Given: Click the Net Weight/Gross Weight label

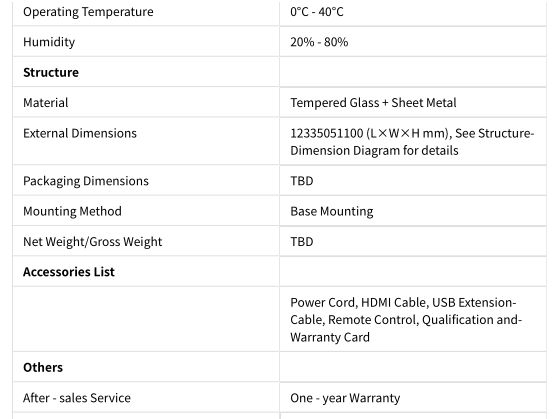Looking at the screenshot, I should (93, 242).
